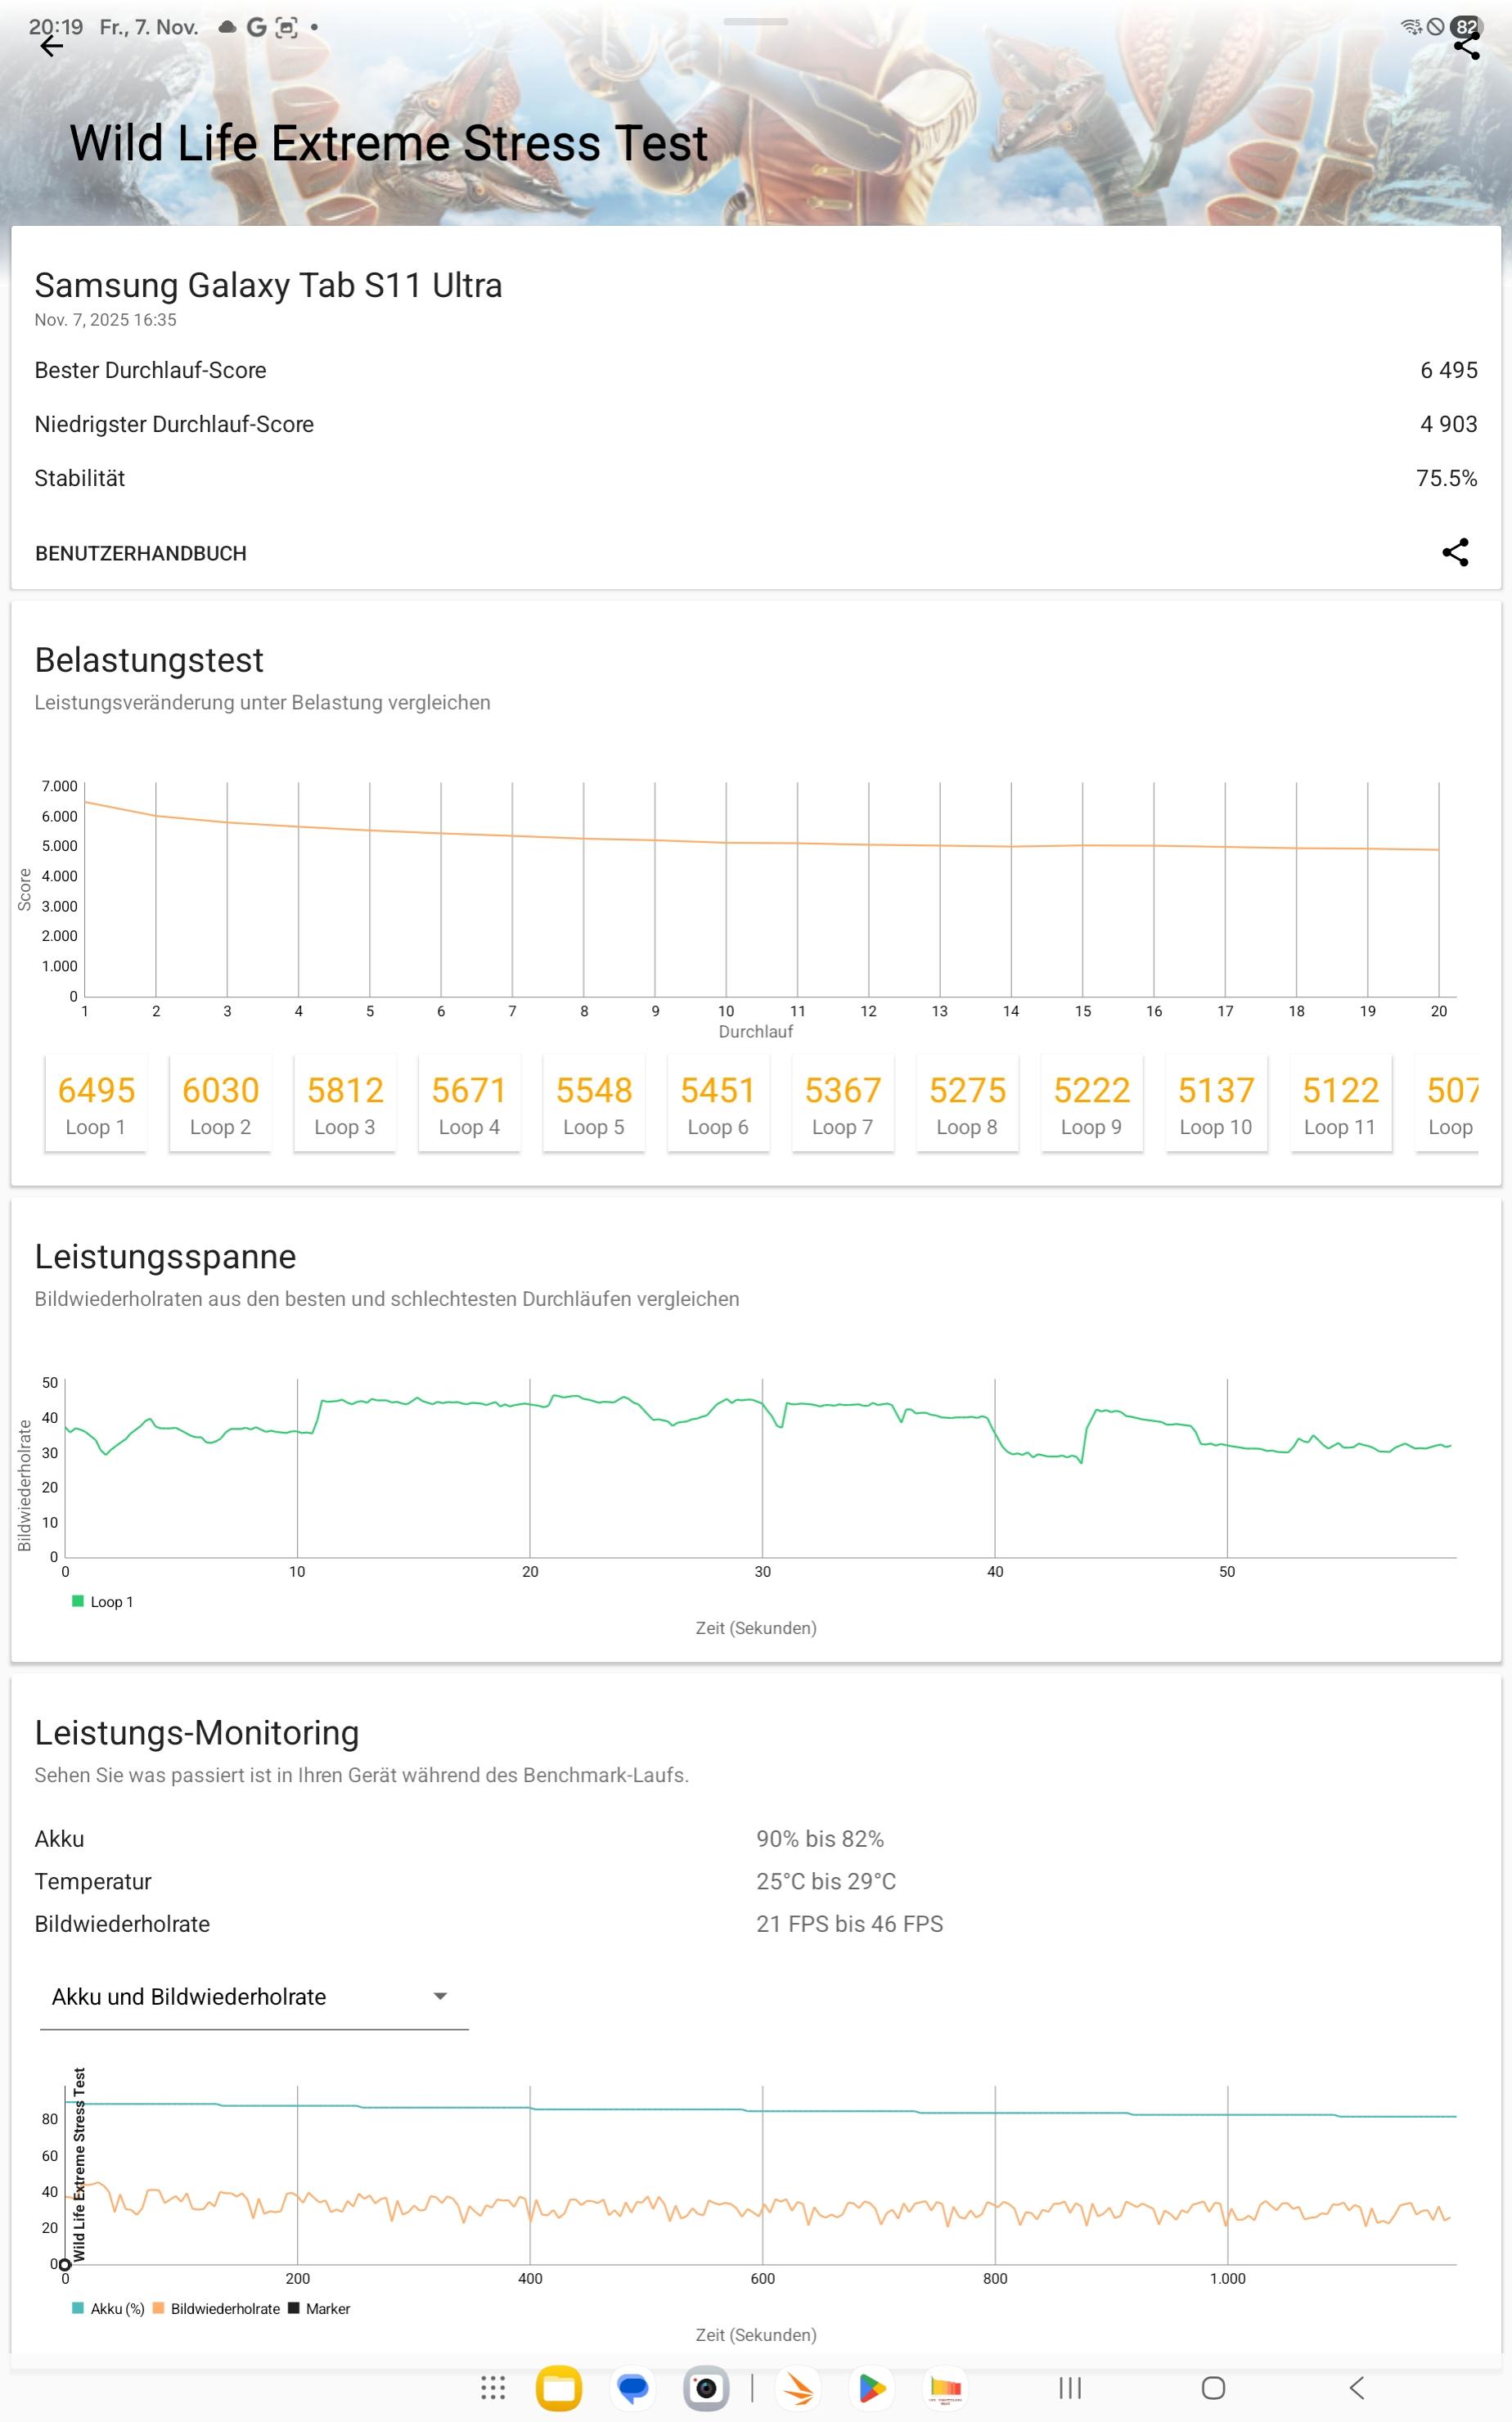Tap the back arrow at top left

pyautogui.click(x=51, y=46)
